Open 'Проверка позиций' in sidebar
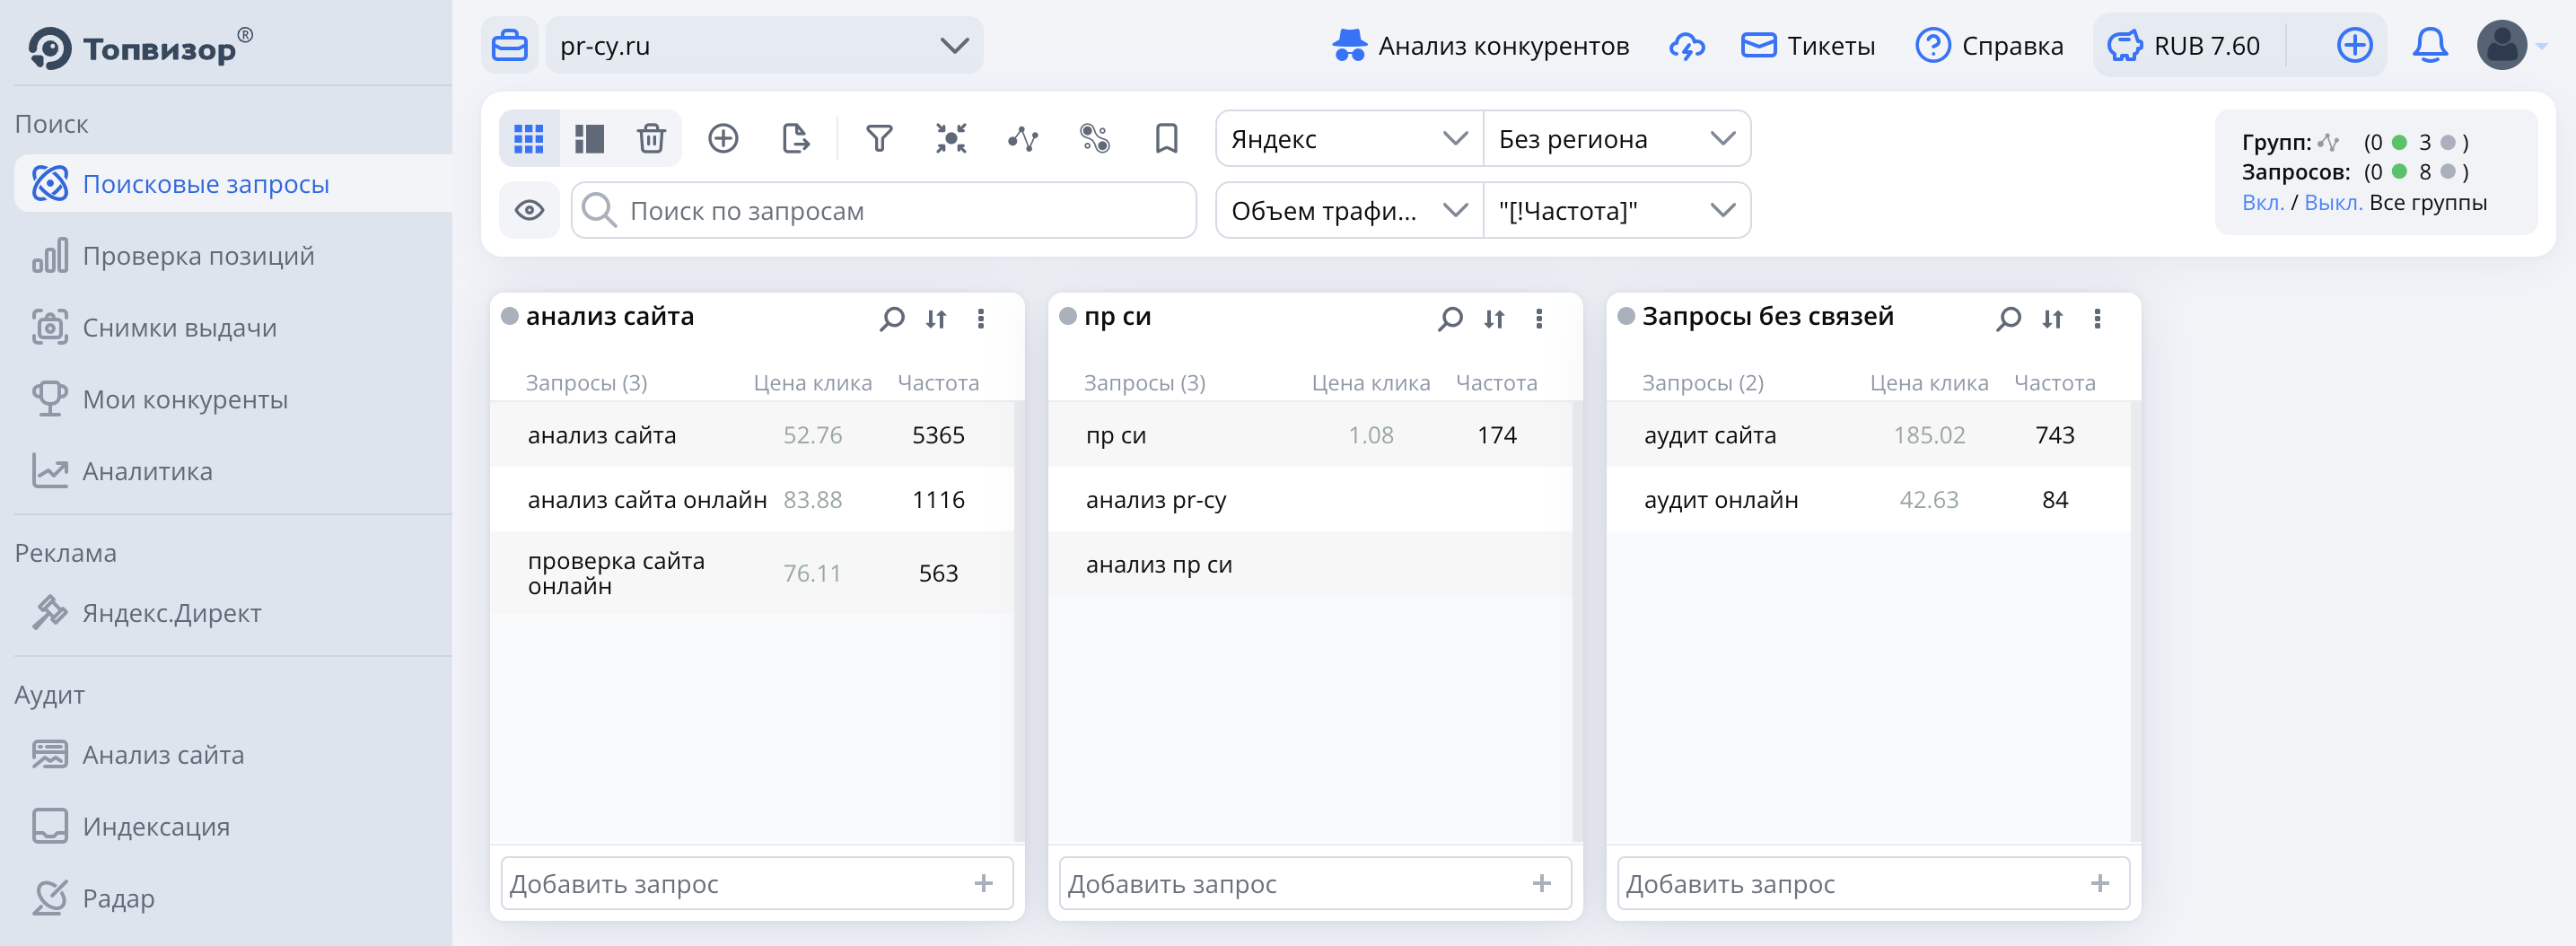 pyautogui.click(x=198, y=256)
